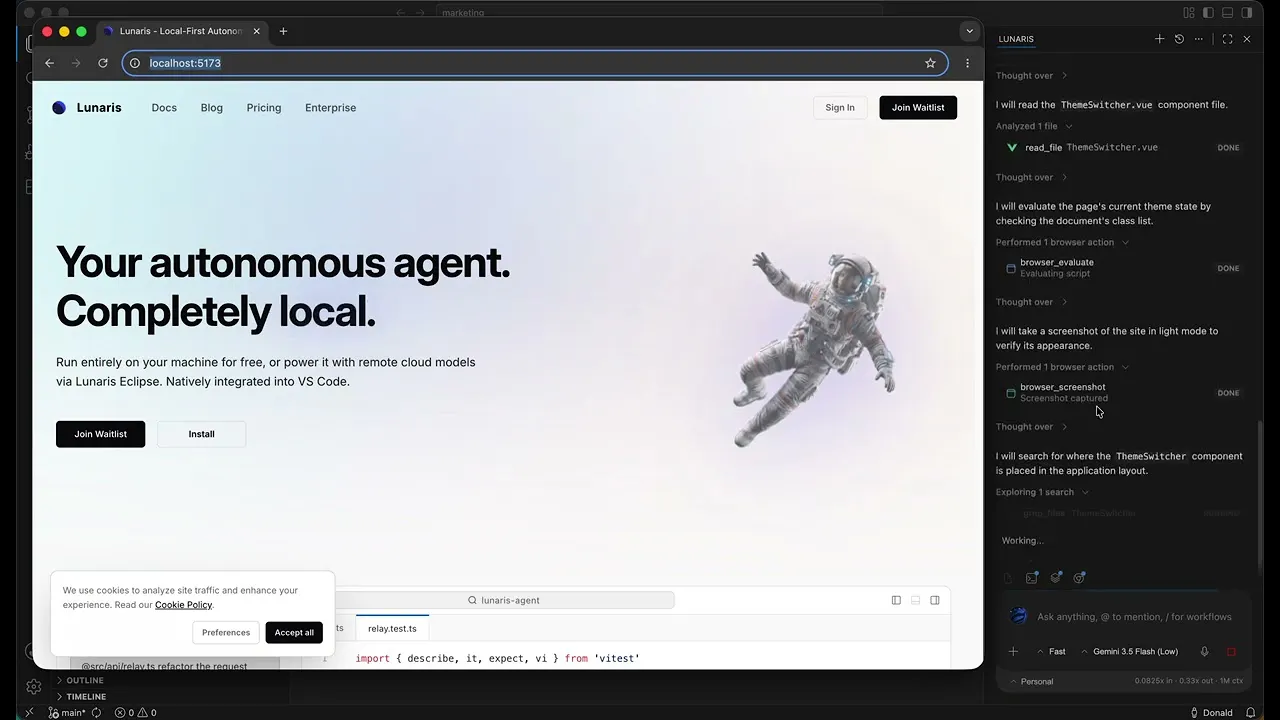Open the VS Code Manage gear icon
1280x720 pixels.
click(33, 687)
